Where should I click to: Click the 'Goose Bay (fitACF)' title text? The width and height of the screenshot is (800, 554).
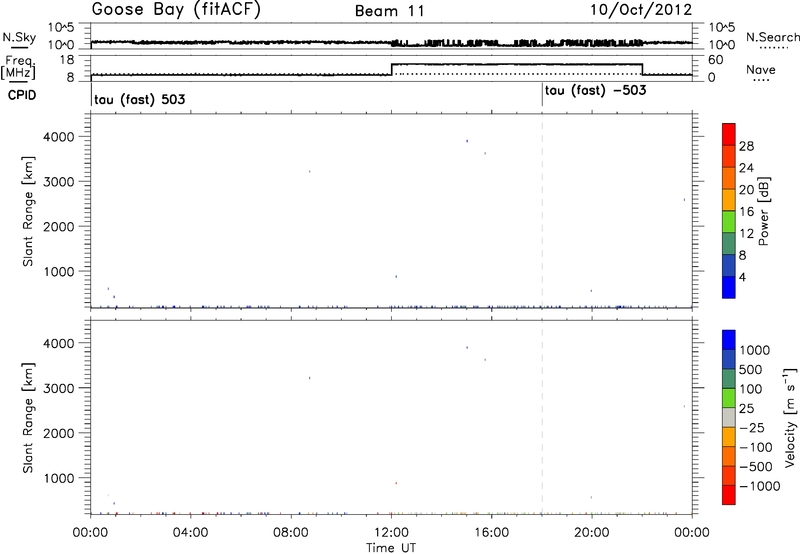[176, 10]
